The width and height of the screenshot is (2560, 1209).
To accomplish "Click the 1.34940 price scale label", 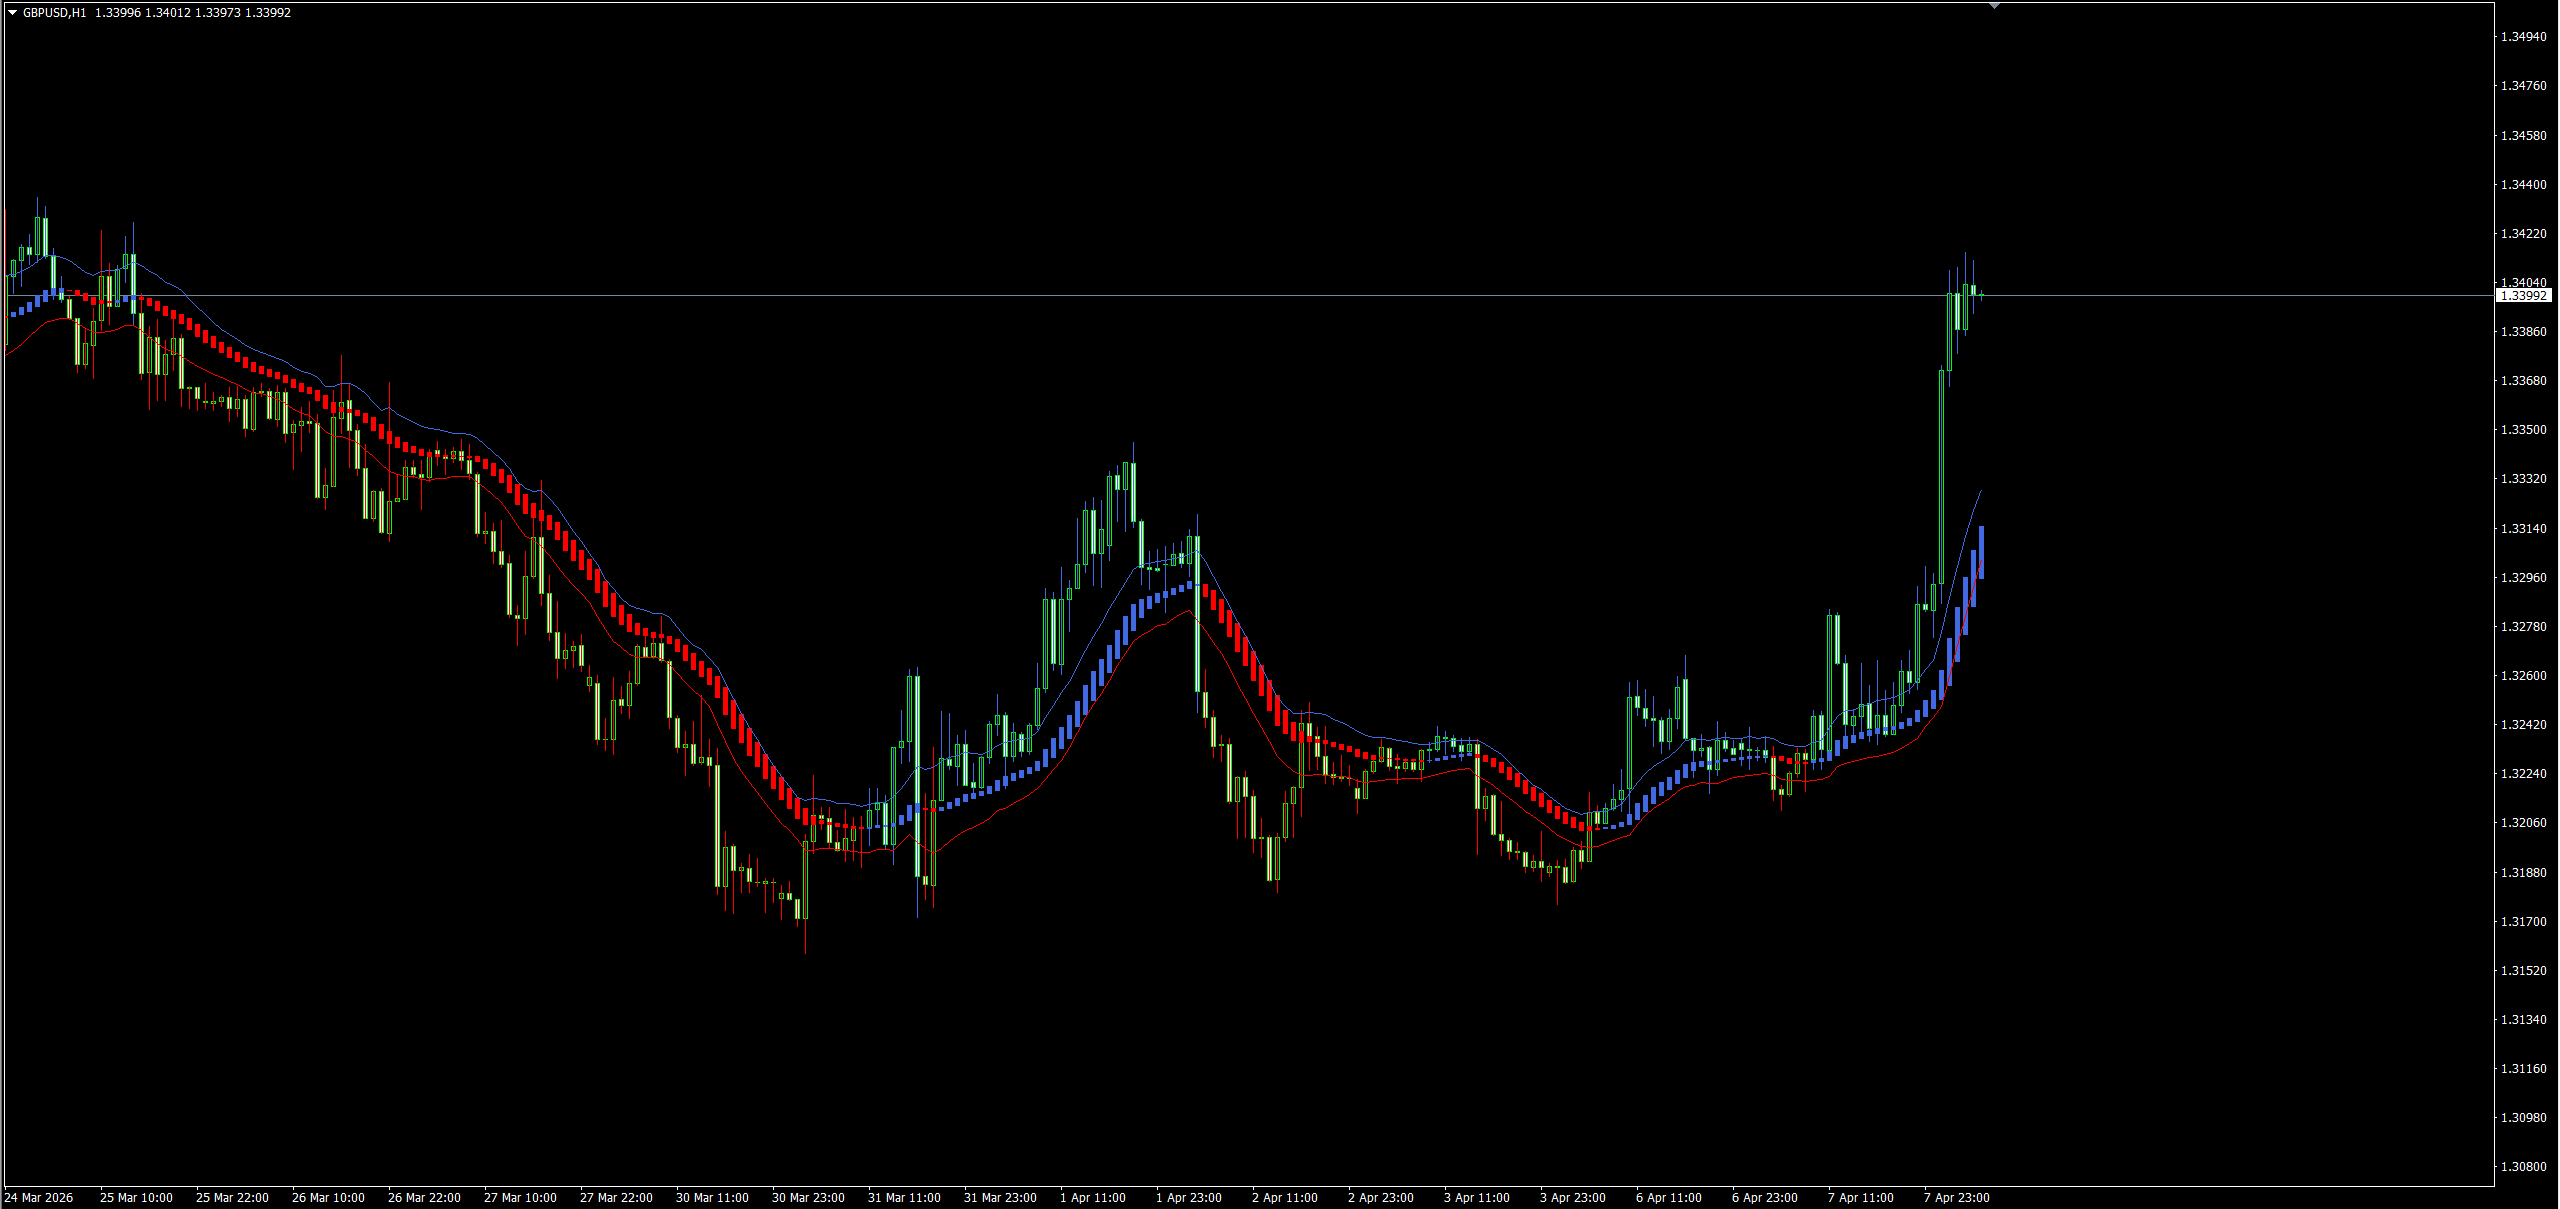I will coord(2523,37).
